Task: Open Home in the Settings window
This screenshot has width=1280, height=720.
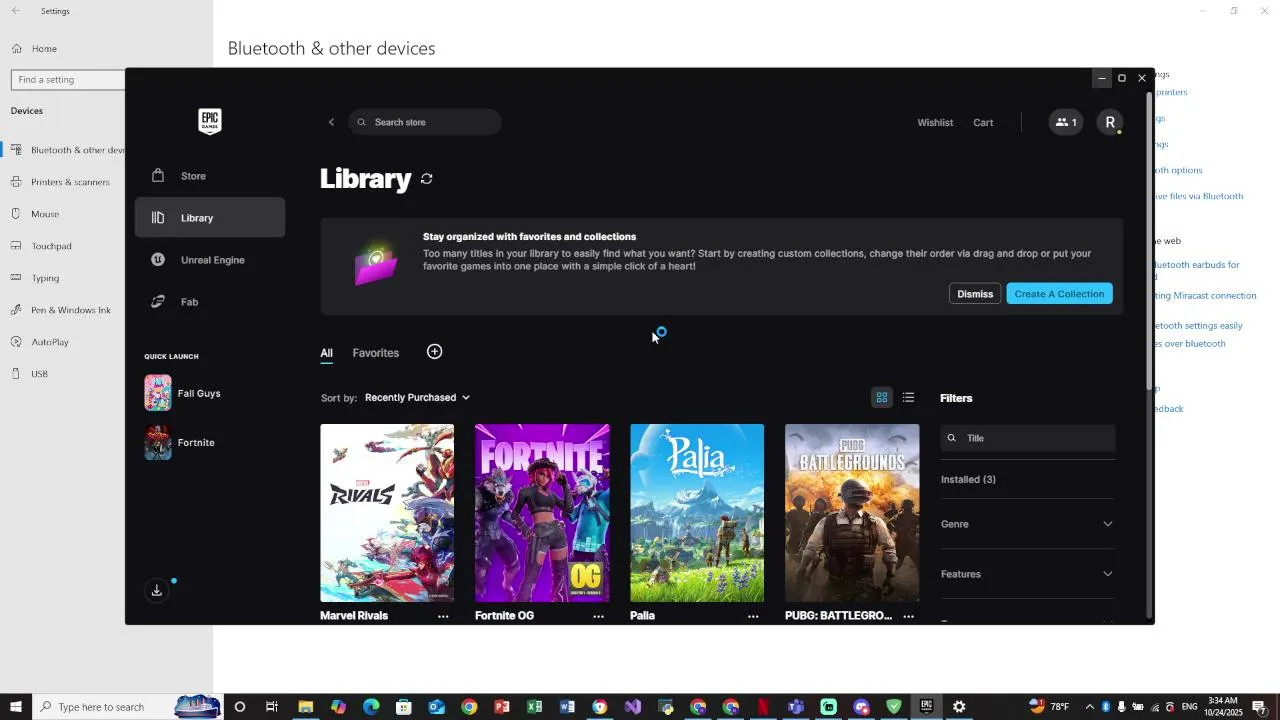Action: click(x=43, y=49)
